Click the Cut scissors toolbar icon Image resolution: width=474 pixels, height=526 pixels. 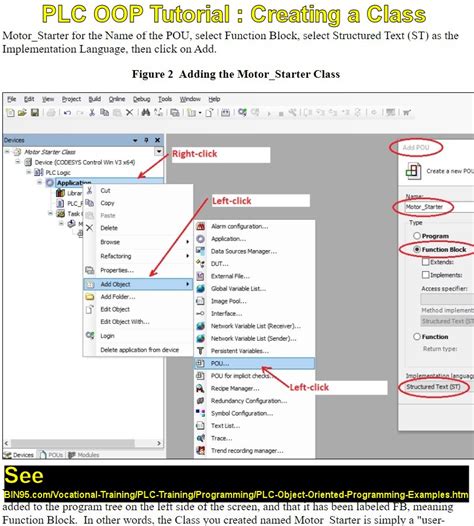click(92, 113)
